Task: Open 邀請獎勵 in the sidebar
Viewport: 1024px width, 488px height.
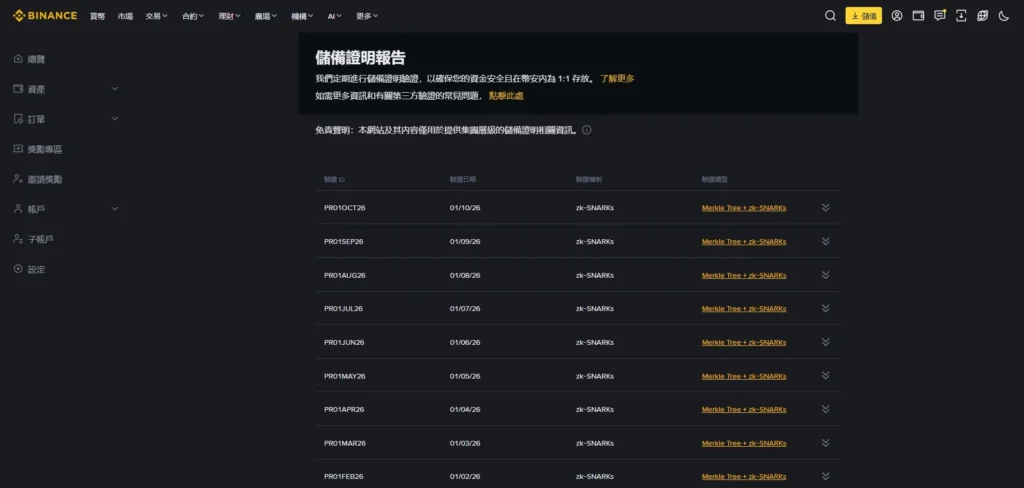Action: tap(45, 179)
